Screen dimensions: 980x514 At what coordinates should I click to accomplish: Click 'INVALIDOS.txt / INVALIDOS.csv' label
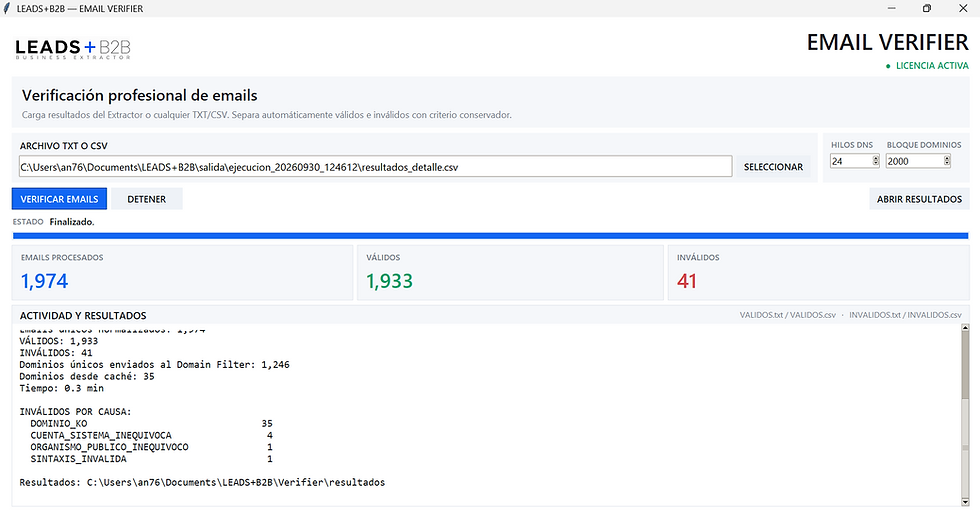point(905,315)
